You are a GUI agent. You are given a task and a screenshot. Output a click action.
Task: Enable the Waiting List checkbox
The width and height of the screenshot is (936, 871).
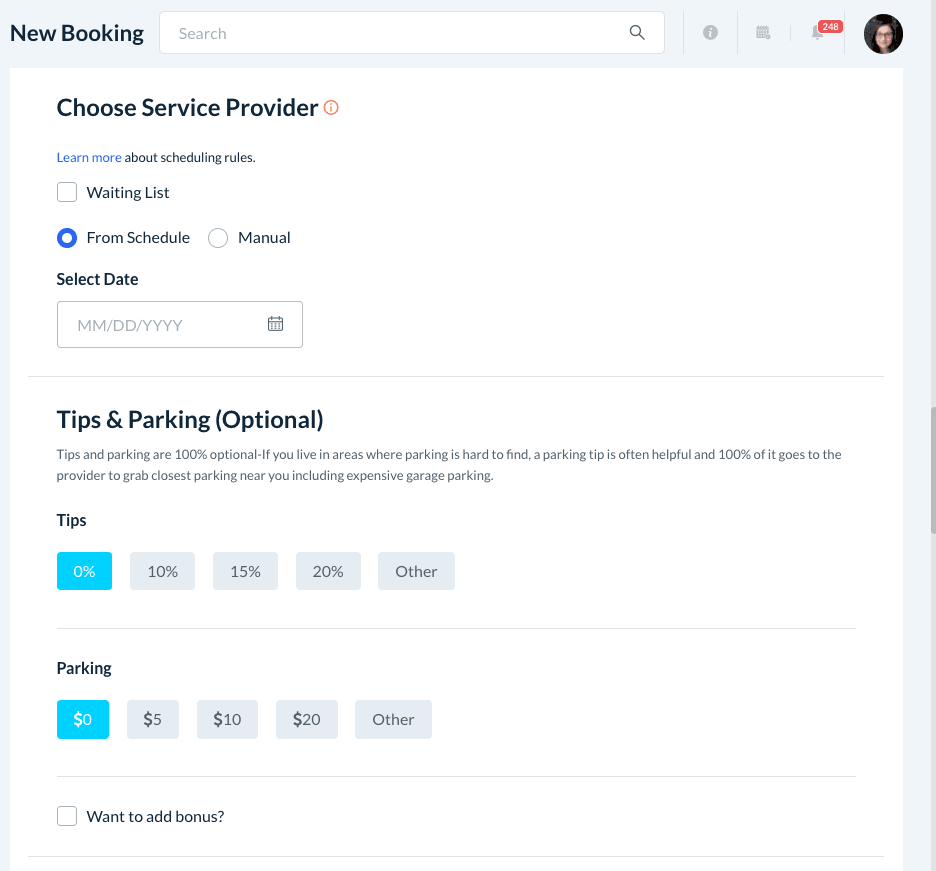point(67,192)
